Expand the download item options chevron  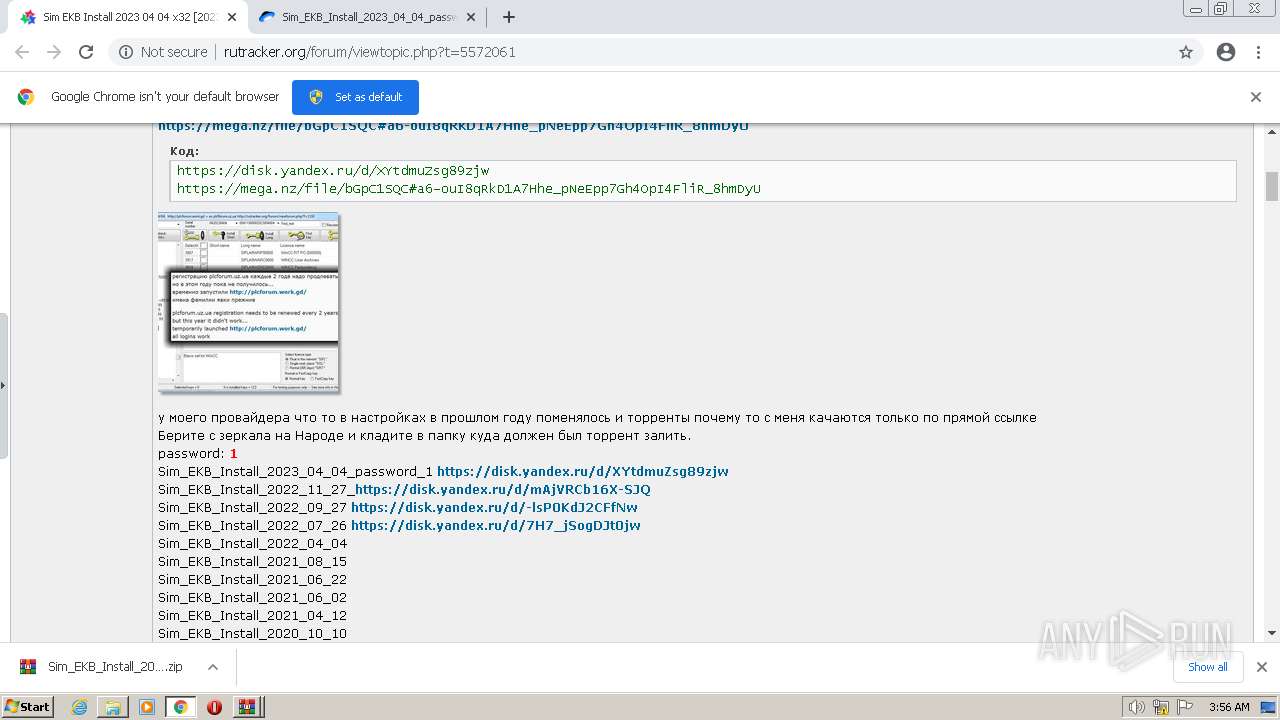(212, 667)
